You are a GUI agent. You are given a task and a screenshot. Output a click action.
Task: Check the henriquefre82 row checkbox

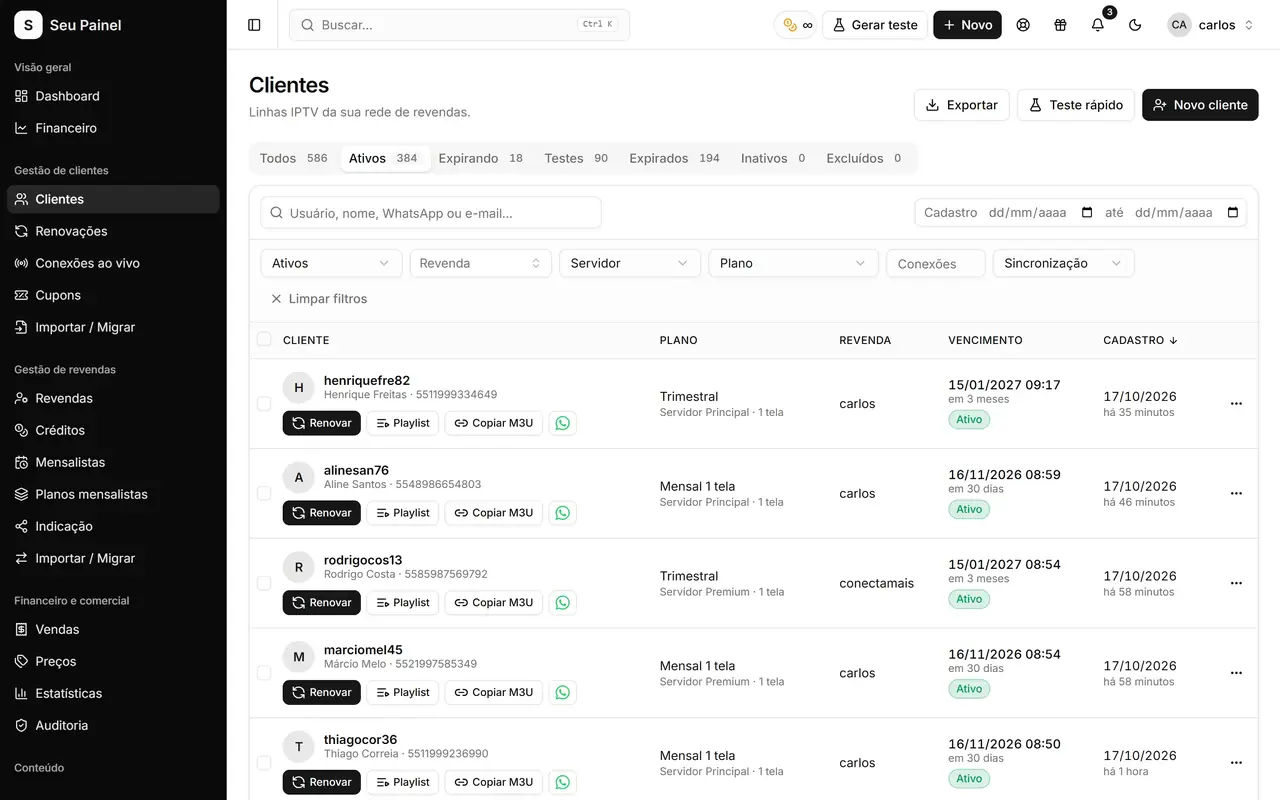coord(264,404)
